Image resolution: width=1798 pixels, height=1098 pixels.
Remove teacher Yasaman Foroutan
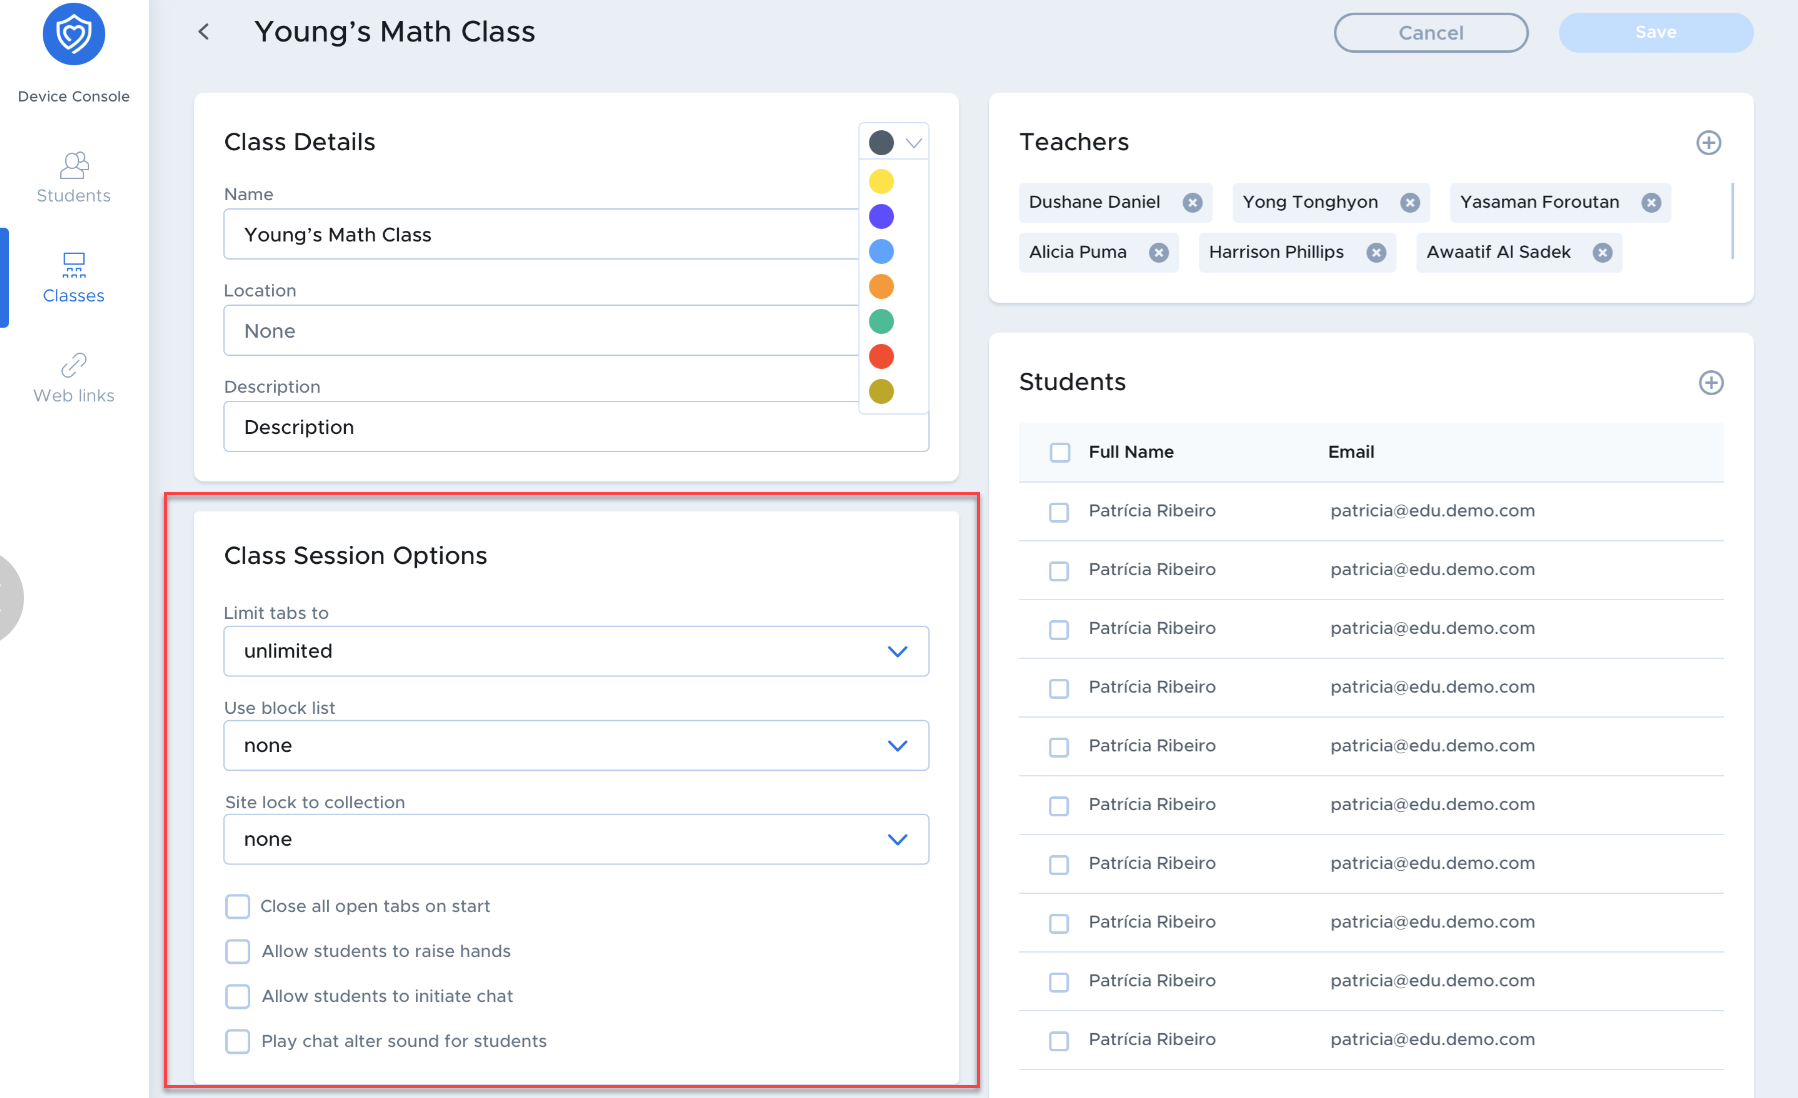[1651, 203]
